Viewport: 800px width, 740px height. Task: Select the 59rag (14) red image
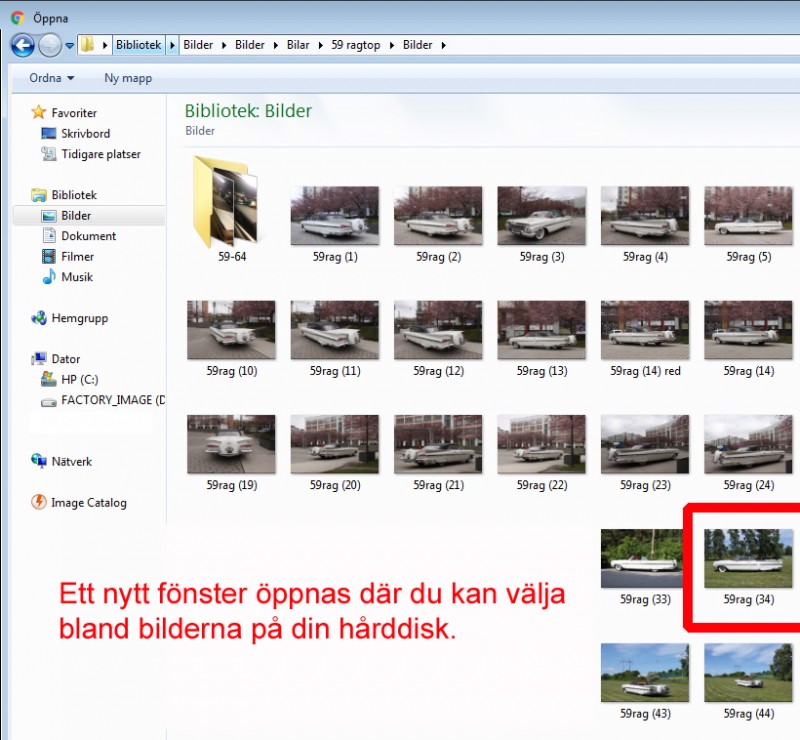tap(644, 330)
